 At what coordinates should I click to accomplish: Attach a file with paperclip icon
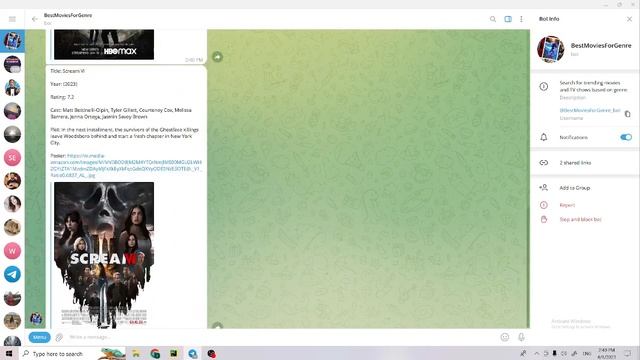59,337
